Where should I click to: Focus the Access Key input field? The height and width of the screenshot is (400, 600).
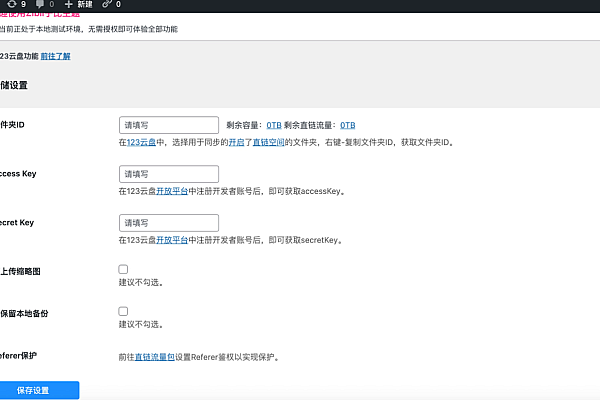[x=169, y=174]
